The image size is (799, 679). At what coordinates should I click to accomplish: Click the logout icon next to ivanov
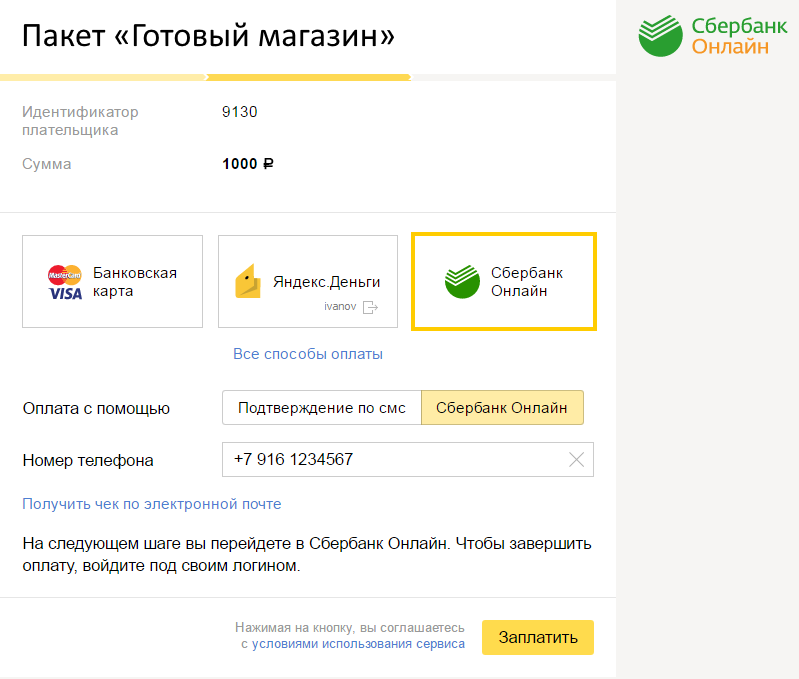coord(371,307)
